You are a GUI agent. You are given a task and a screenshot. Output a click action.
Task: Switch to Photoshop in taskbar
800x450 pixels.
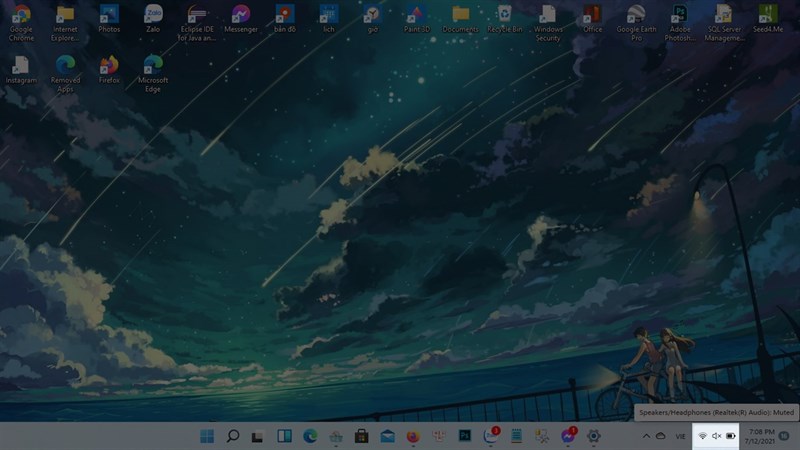coord(464,436)
